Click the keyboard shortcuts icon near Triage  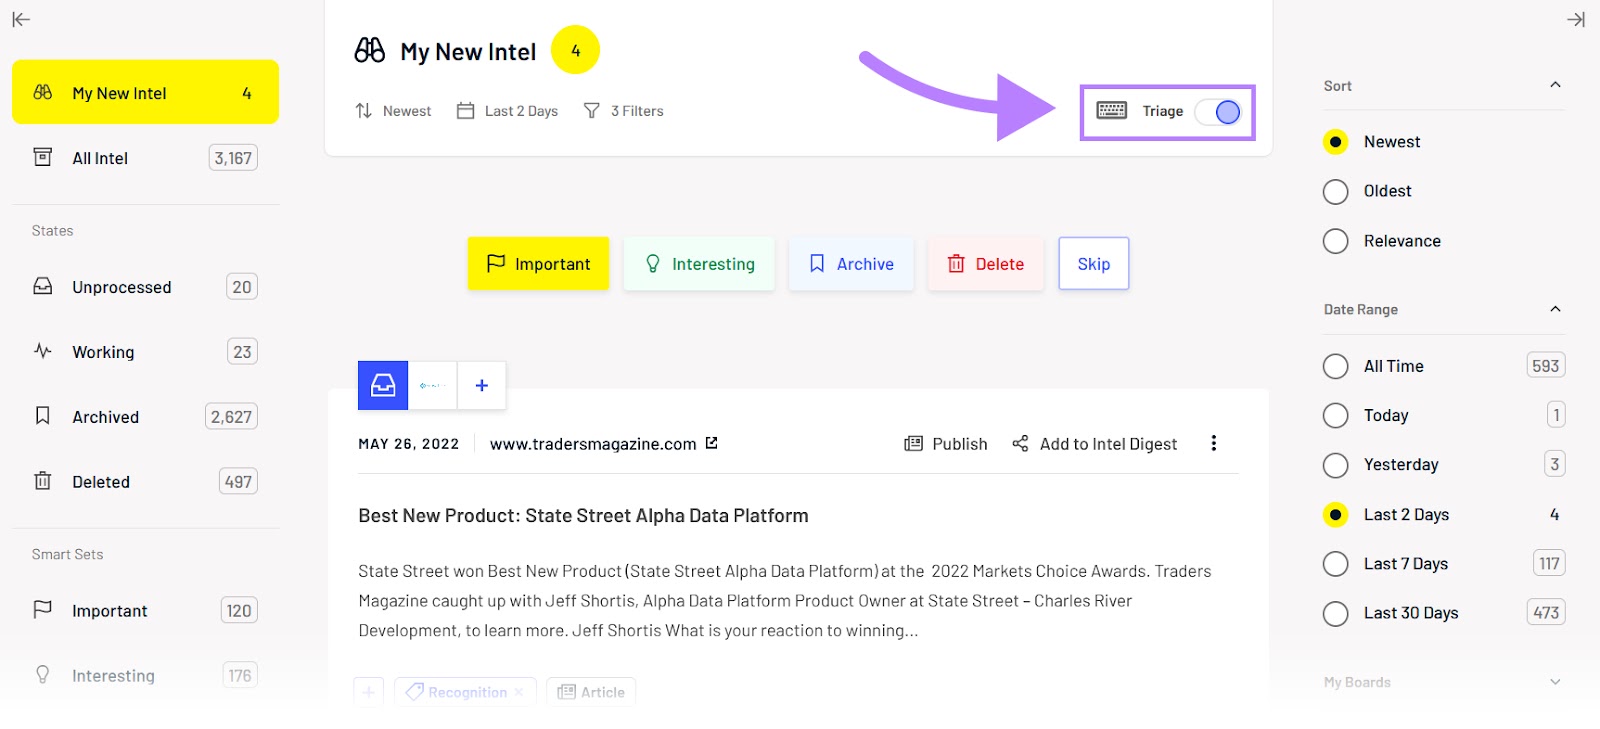[x=1111, y=111]
